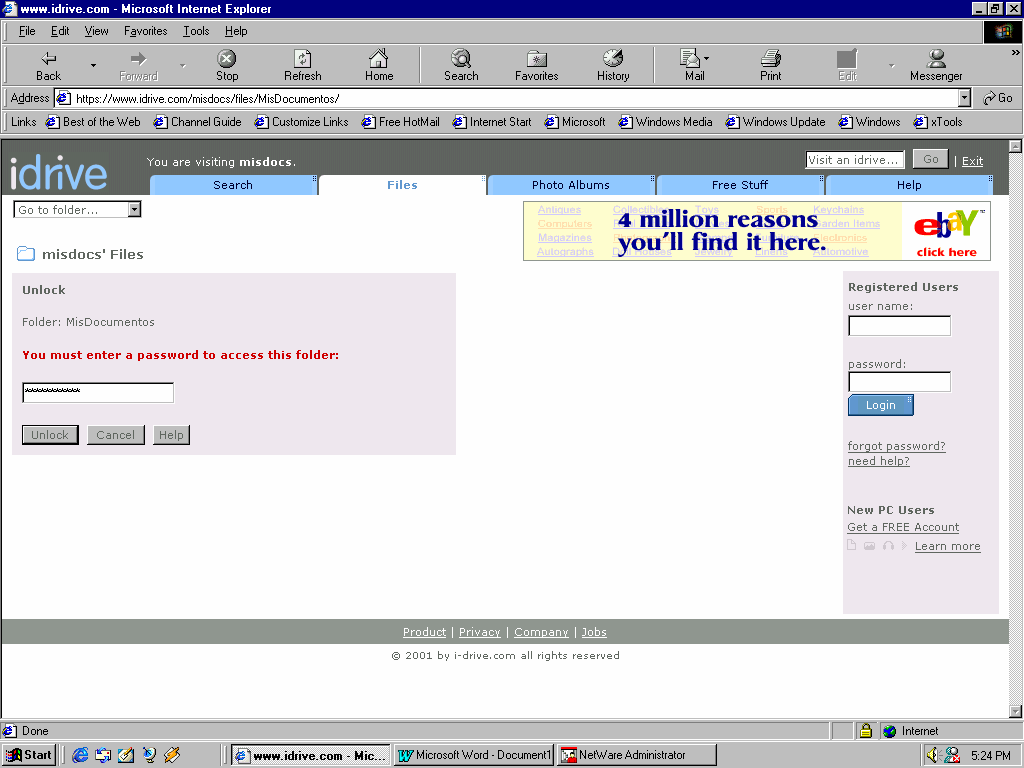Open the Favorites toolbar button
This screenshot has width=1024, height=768.
(536, 65)
